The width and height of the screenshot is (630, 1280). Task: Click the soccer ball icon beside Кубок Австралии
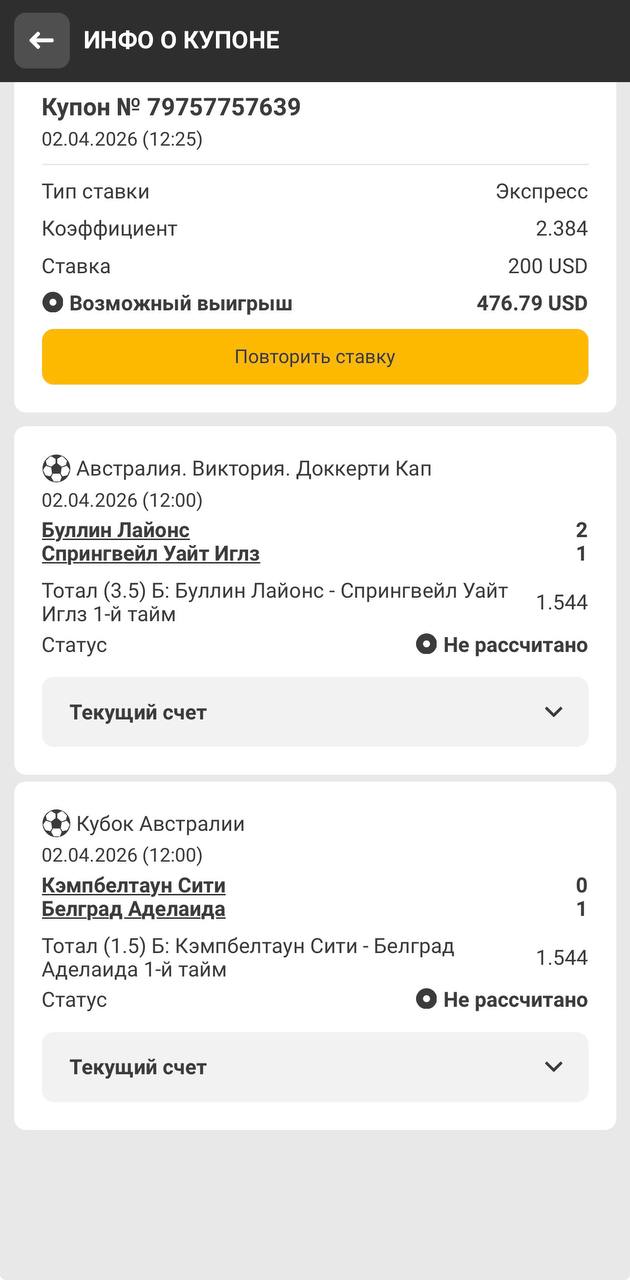[x=56, y=823]
